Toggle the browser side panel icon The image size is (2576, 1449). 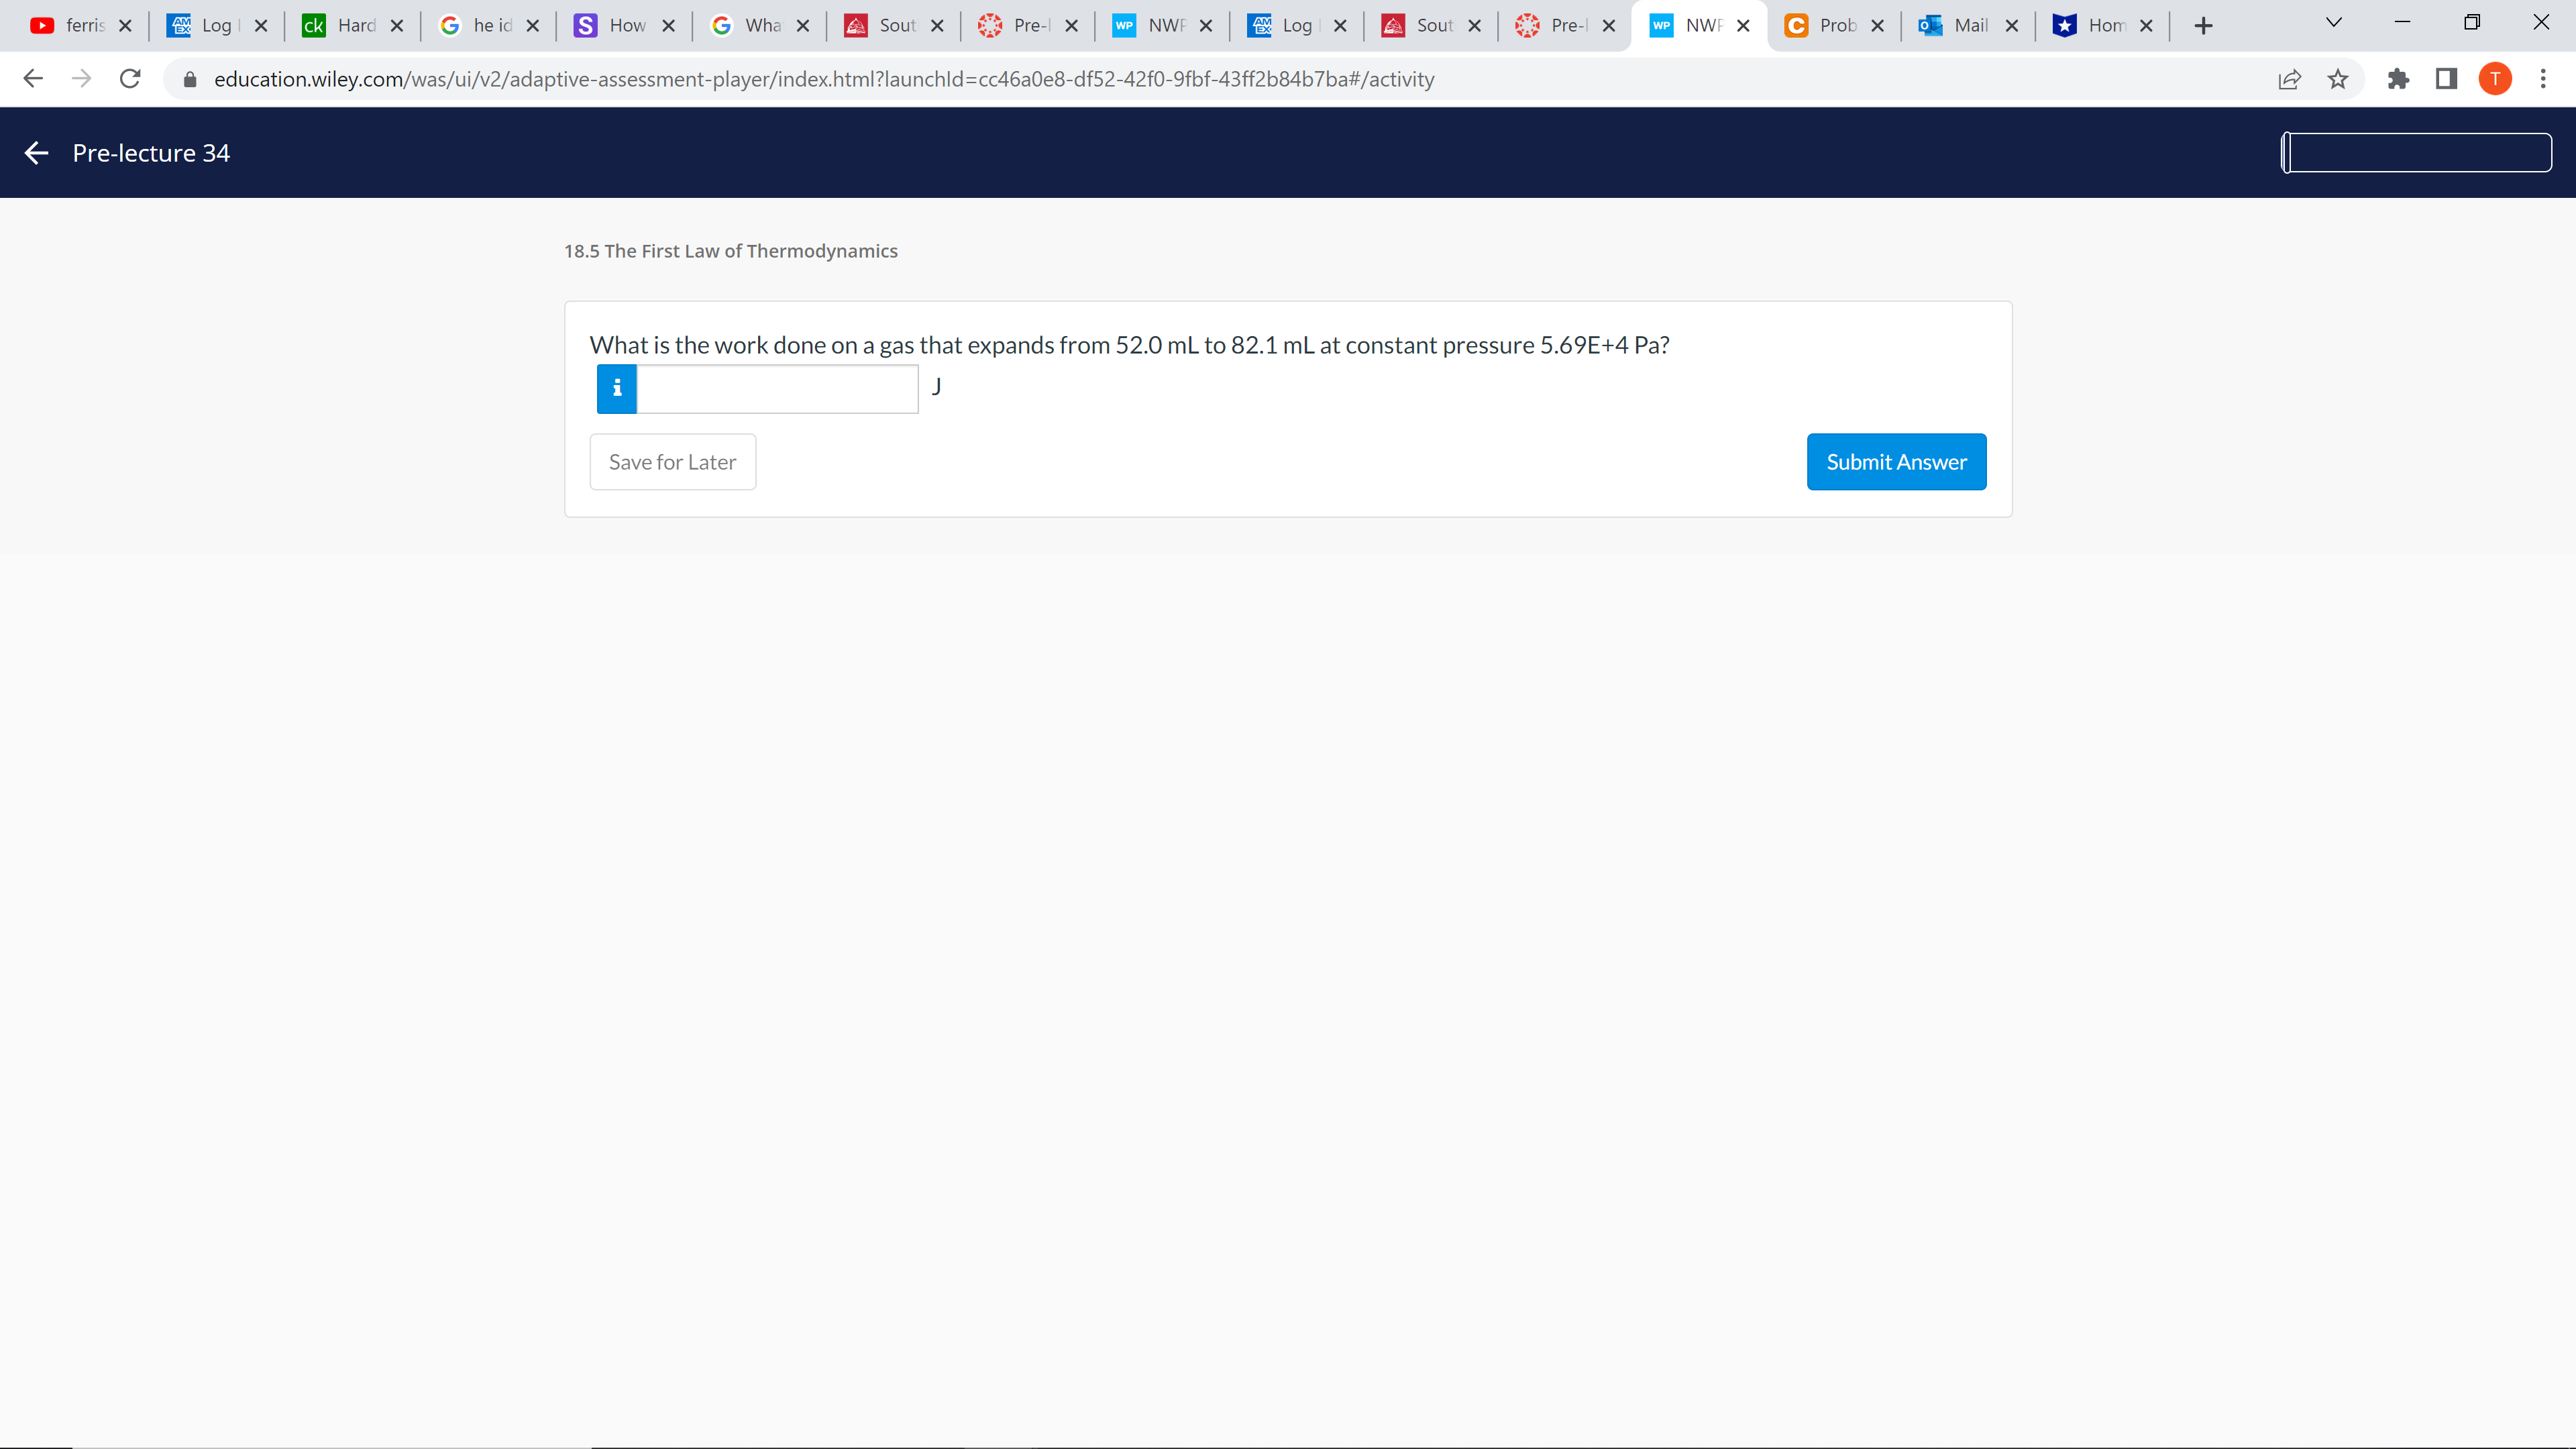coord(2446,79)
